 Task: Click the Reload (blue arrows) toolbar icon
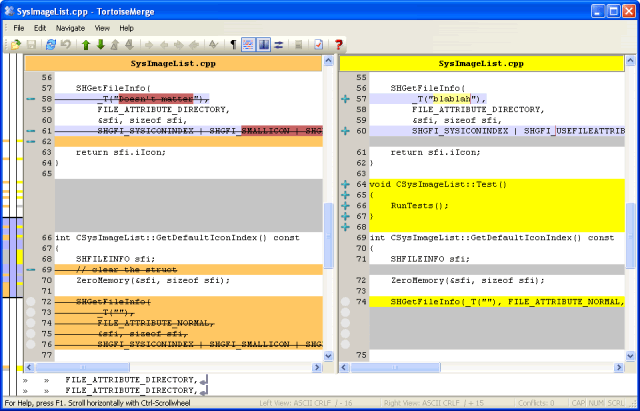(51, 45)
